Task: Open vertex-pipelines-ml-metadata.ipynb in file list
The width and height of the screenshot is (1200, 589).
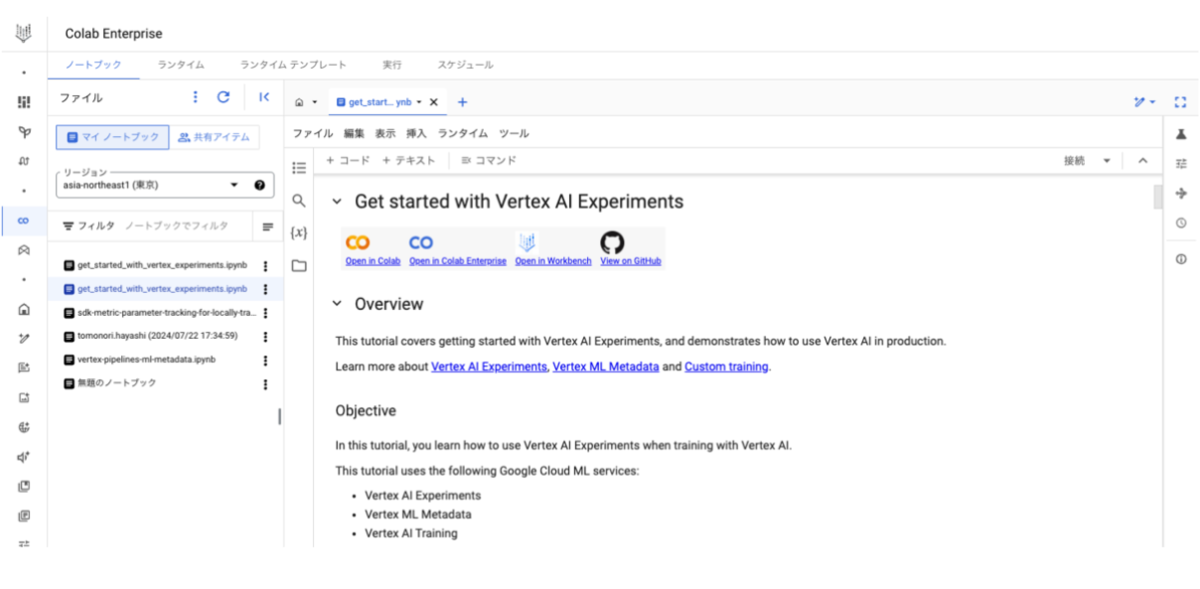Action: pos(146,361)
